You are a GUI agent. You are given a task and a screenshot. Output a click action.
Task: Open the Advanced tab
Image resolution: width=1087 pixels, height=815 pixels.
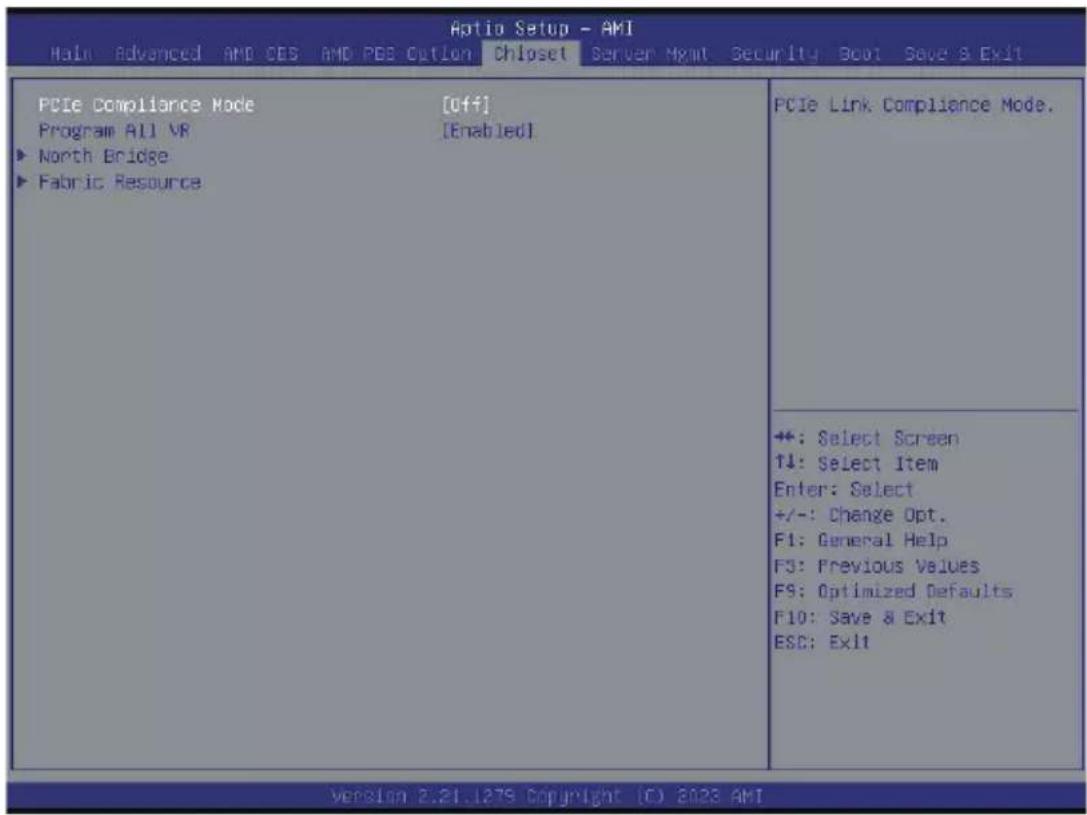point(158,54)
